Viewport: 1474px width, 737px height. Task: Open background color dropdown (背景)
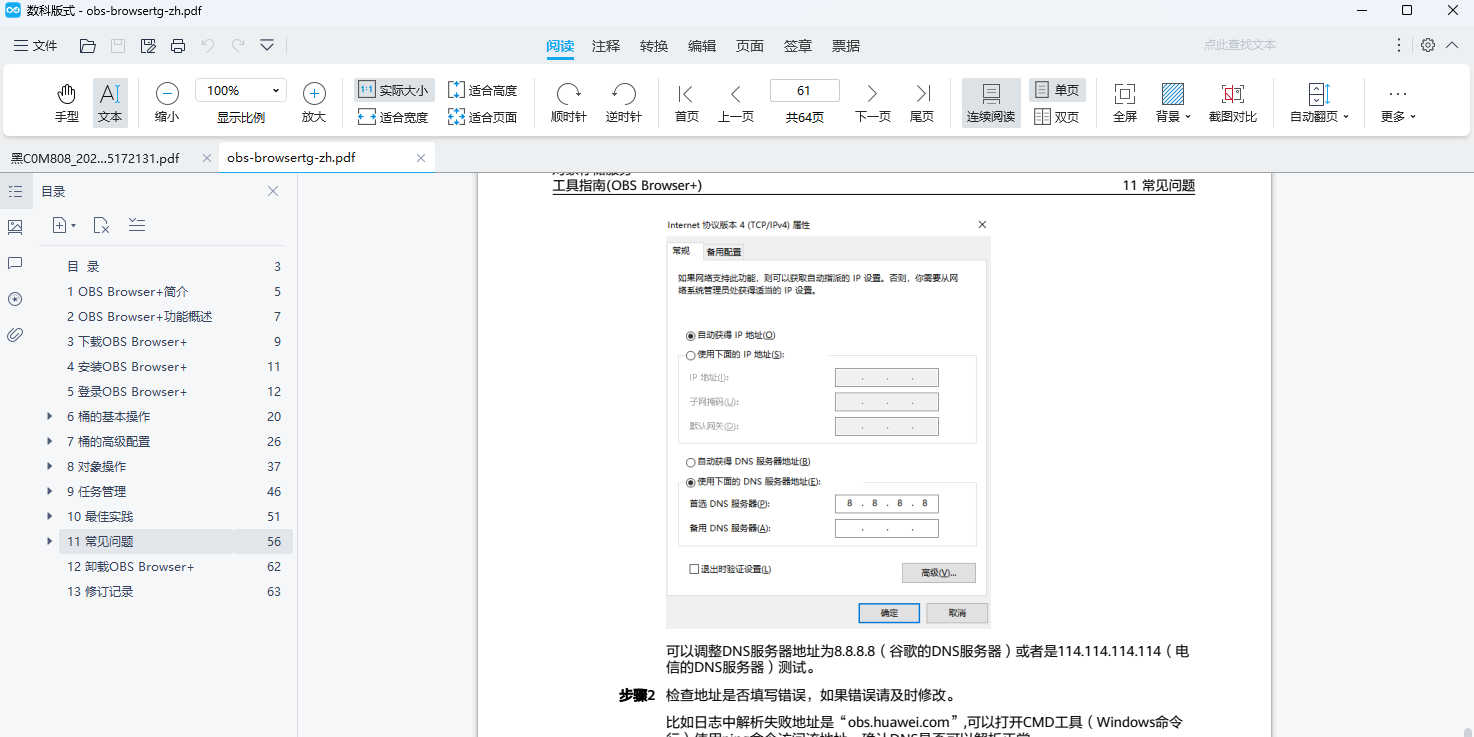pyautogui.click(x=1173, y=103)
